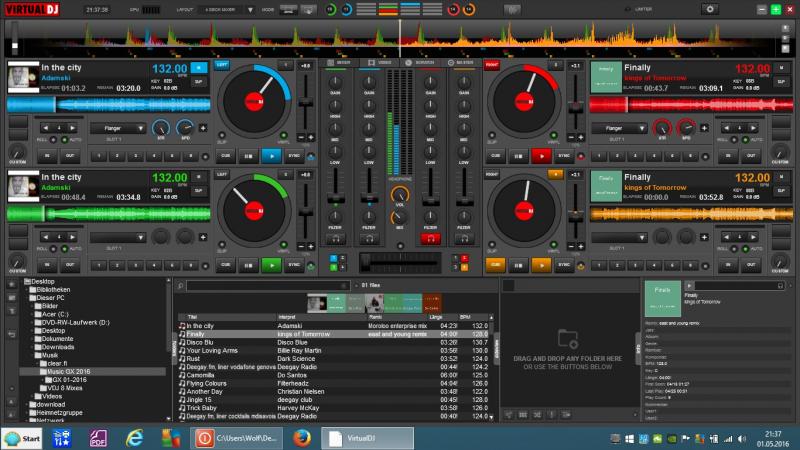Select the Music GX 2016 folder

point(69,371)
